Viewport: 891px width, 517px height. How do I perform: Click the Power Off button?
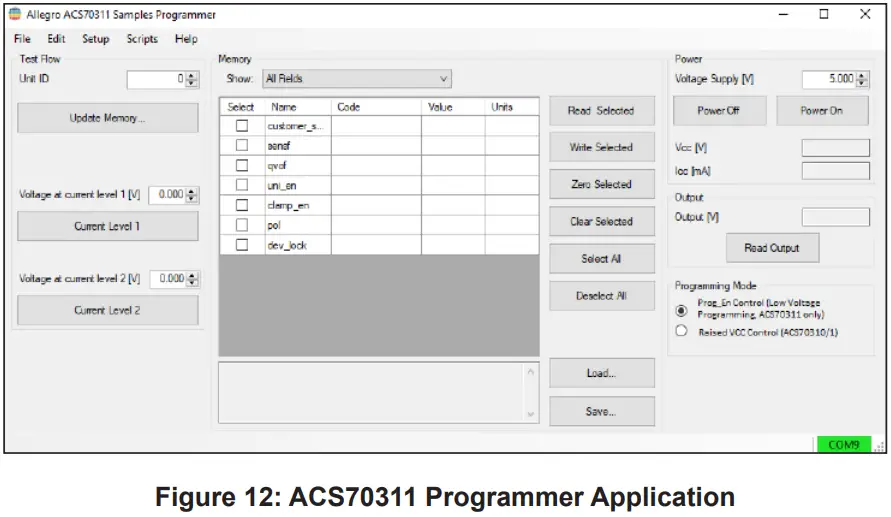coord(719,111)
